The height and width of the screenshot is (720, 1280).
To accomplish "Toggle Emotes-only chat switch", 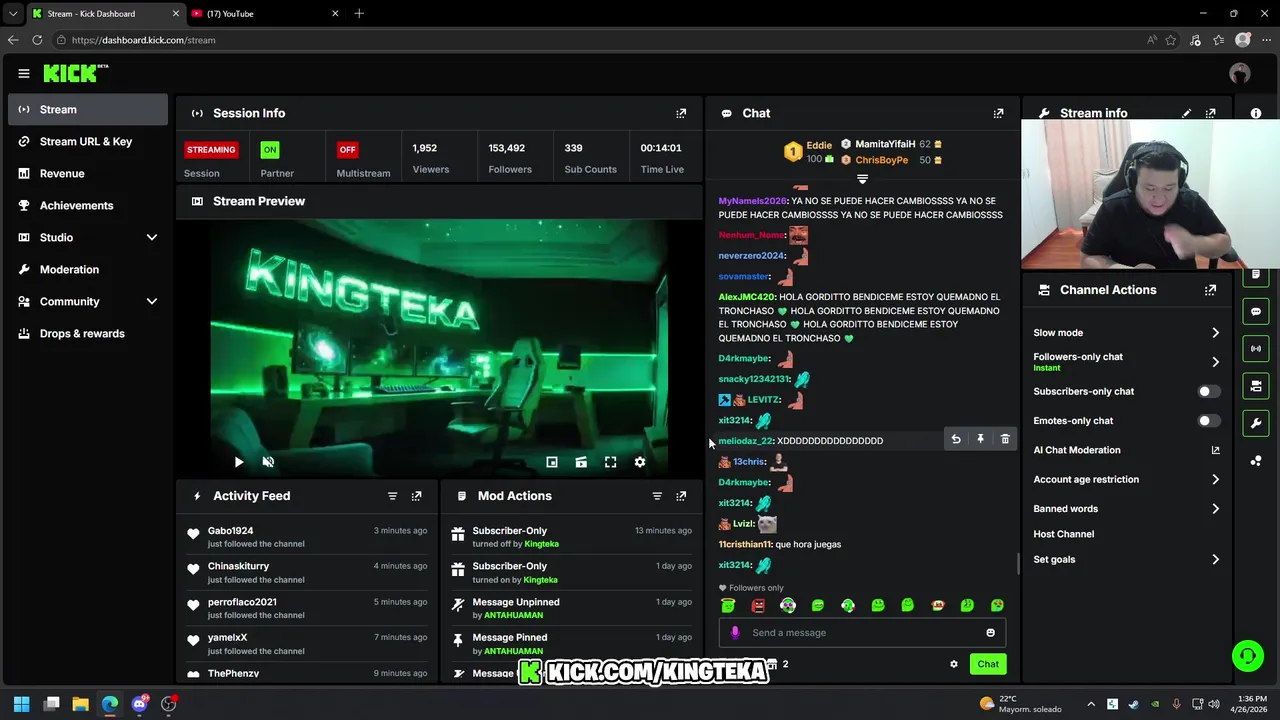I will point(1209,421).
